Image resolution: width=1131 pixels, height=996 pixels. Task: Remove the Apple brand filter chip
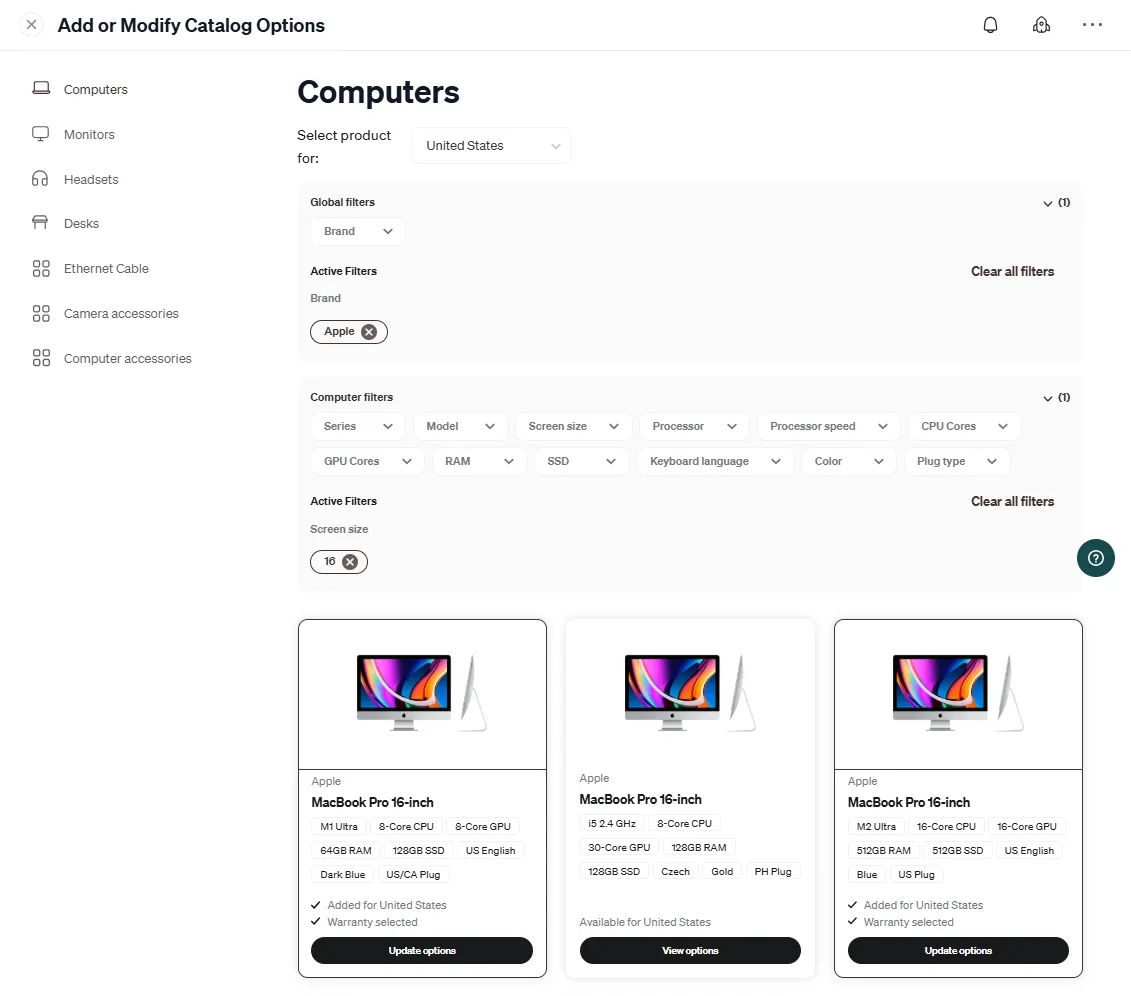point(369,332)
